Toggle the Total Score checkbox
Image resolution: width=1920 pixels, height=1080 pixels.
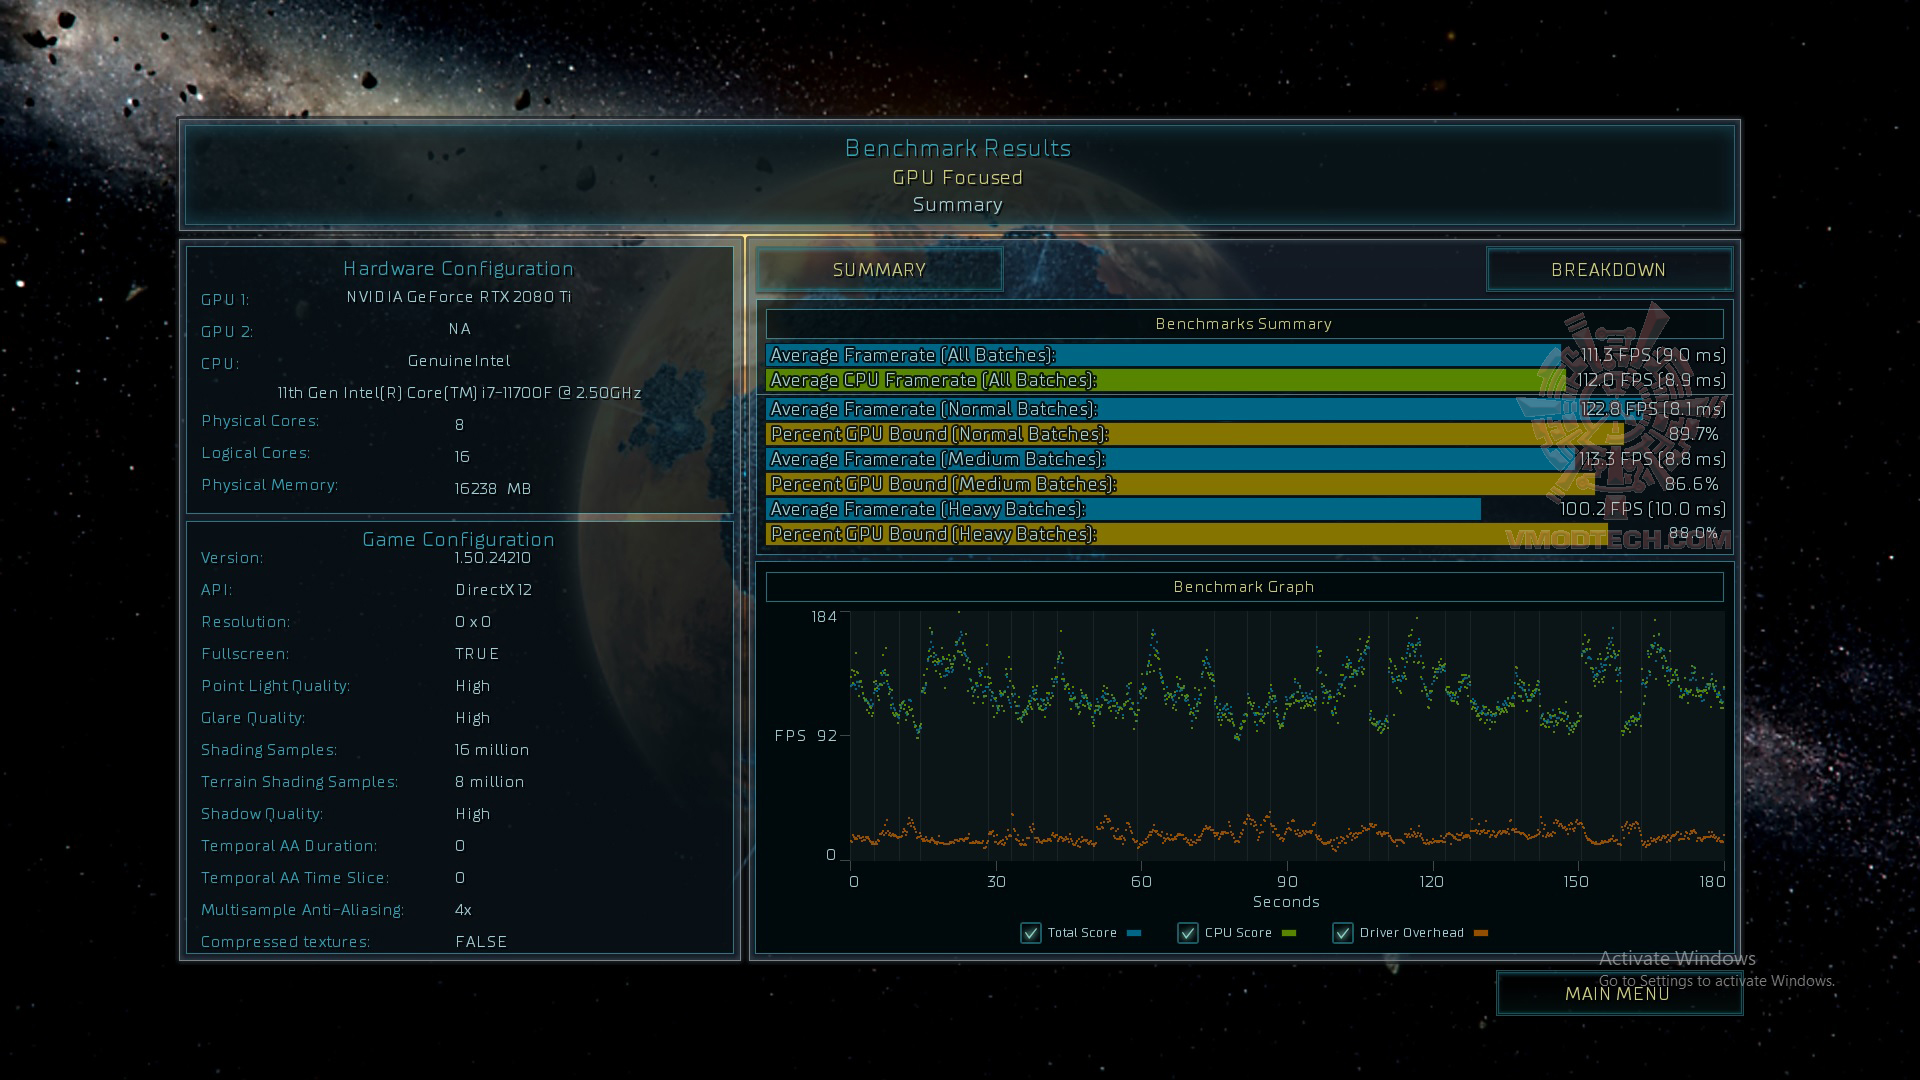tap(1030, 933)
